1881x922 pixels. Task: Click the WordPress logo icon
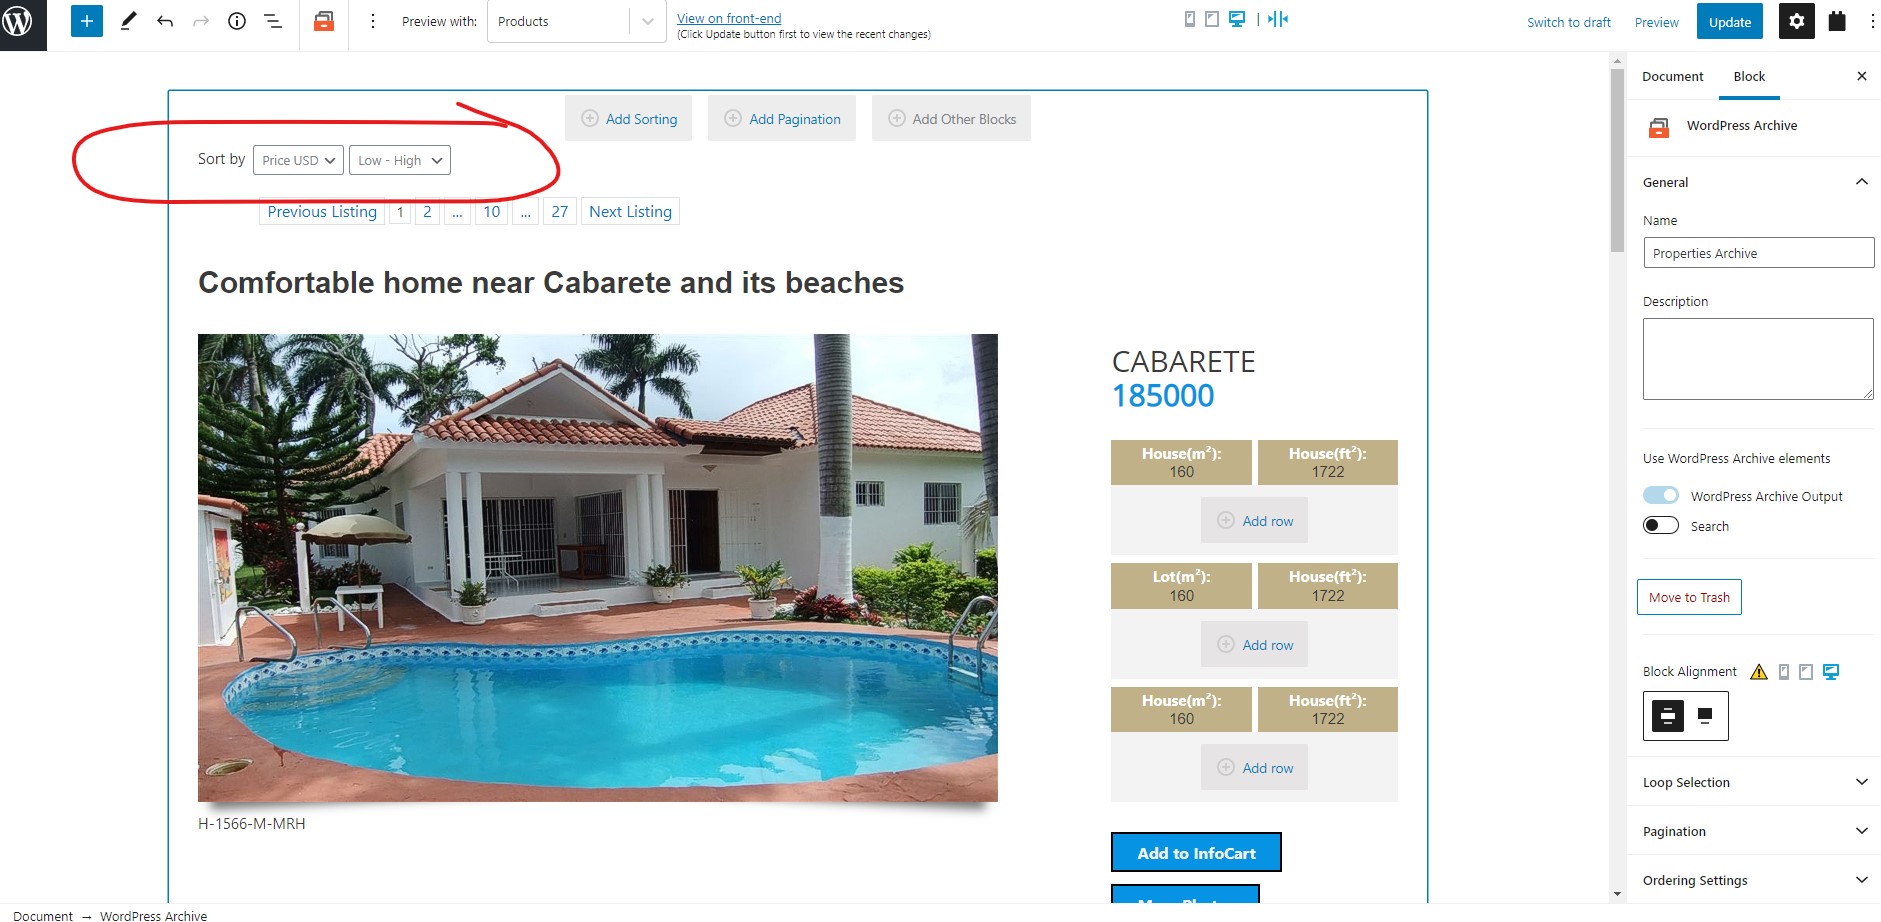(x=18, y=21)
